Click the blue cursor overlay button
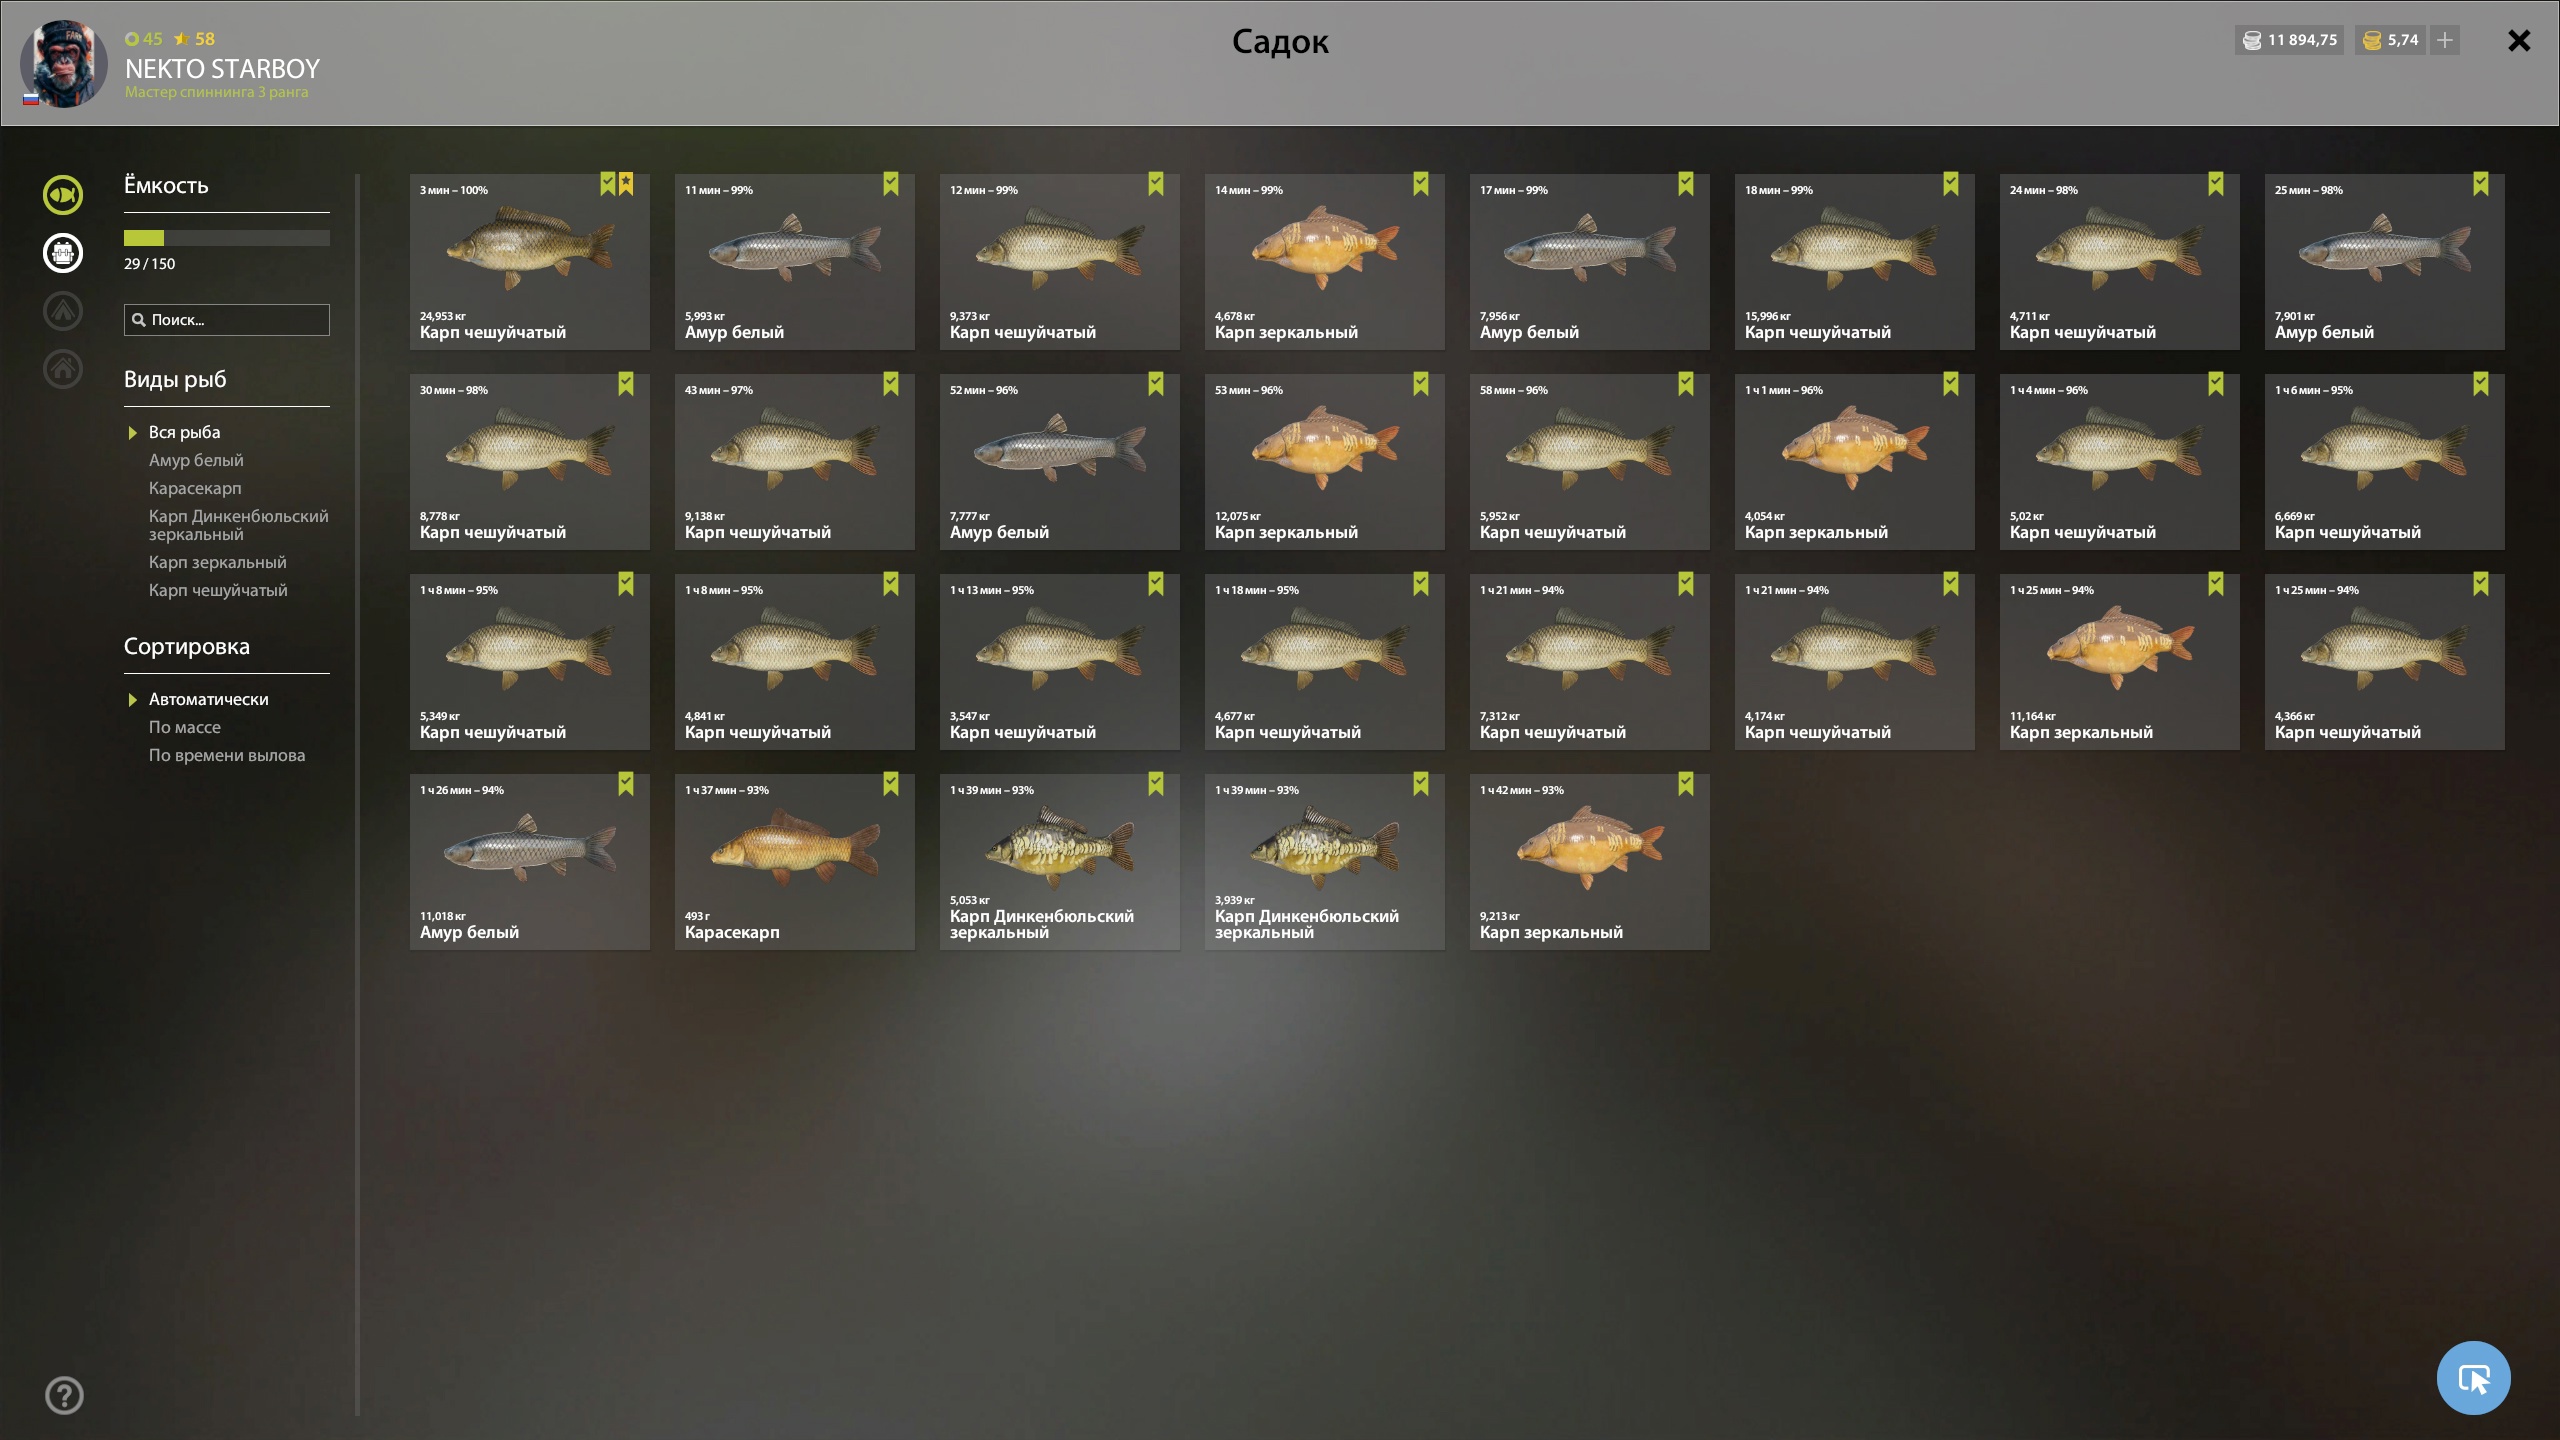 click(2473, 1378)
